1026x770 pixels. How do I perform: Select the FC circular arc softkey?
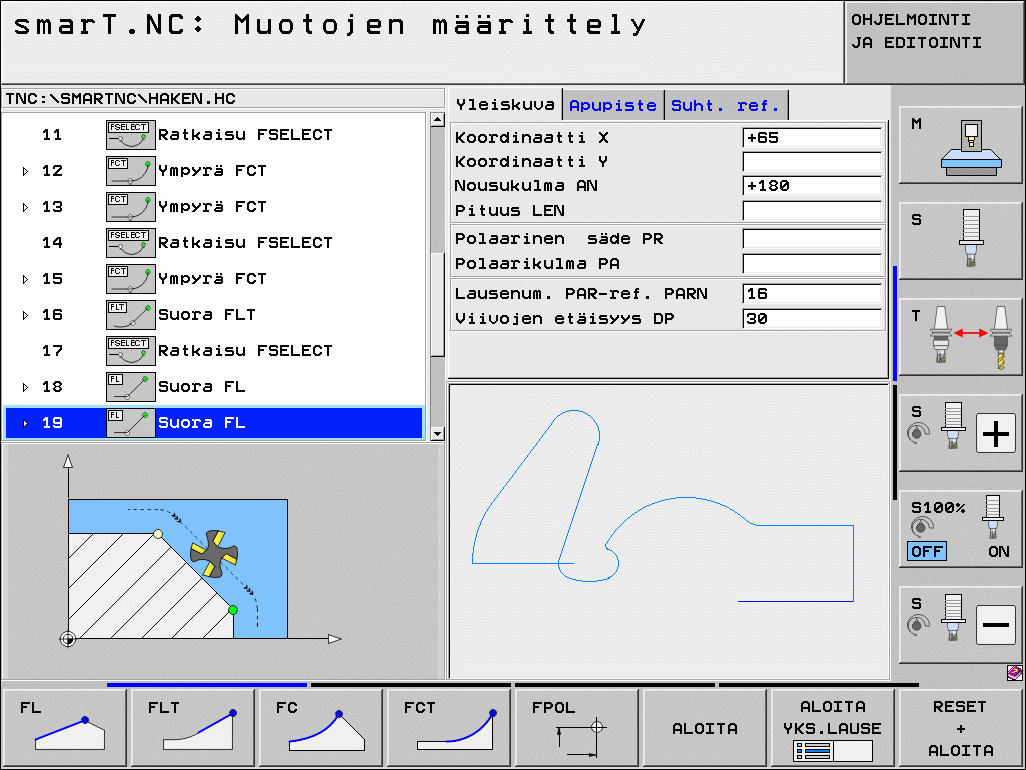click(321, 727)
